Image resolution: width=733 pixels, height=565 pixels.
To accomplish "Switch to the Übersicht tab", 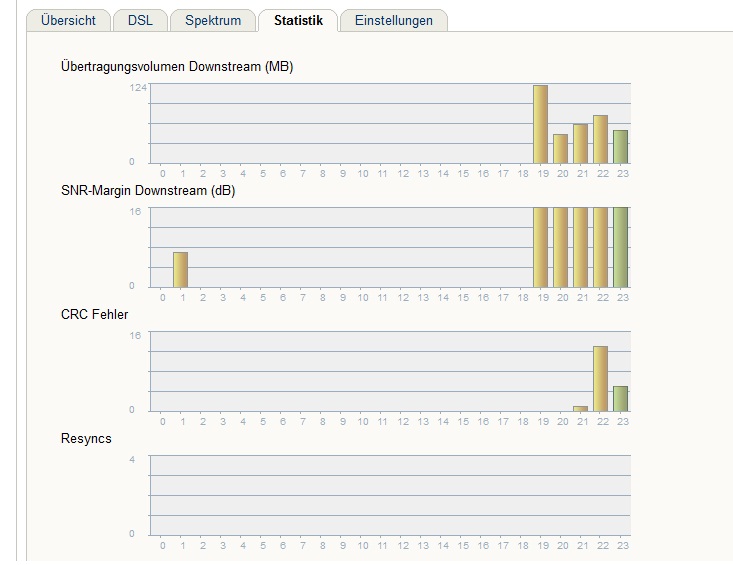I will click(68, 21).
